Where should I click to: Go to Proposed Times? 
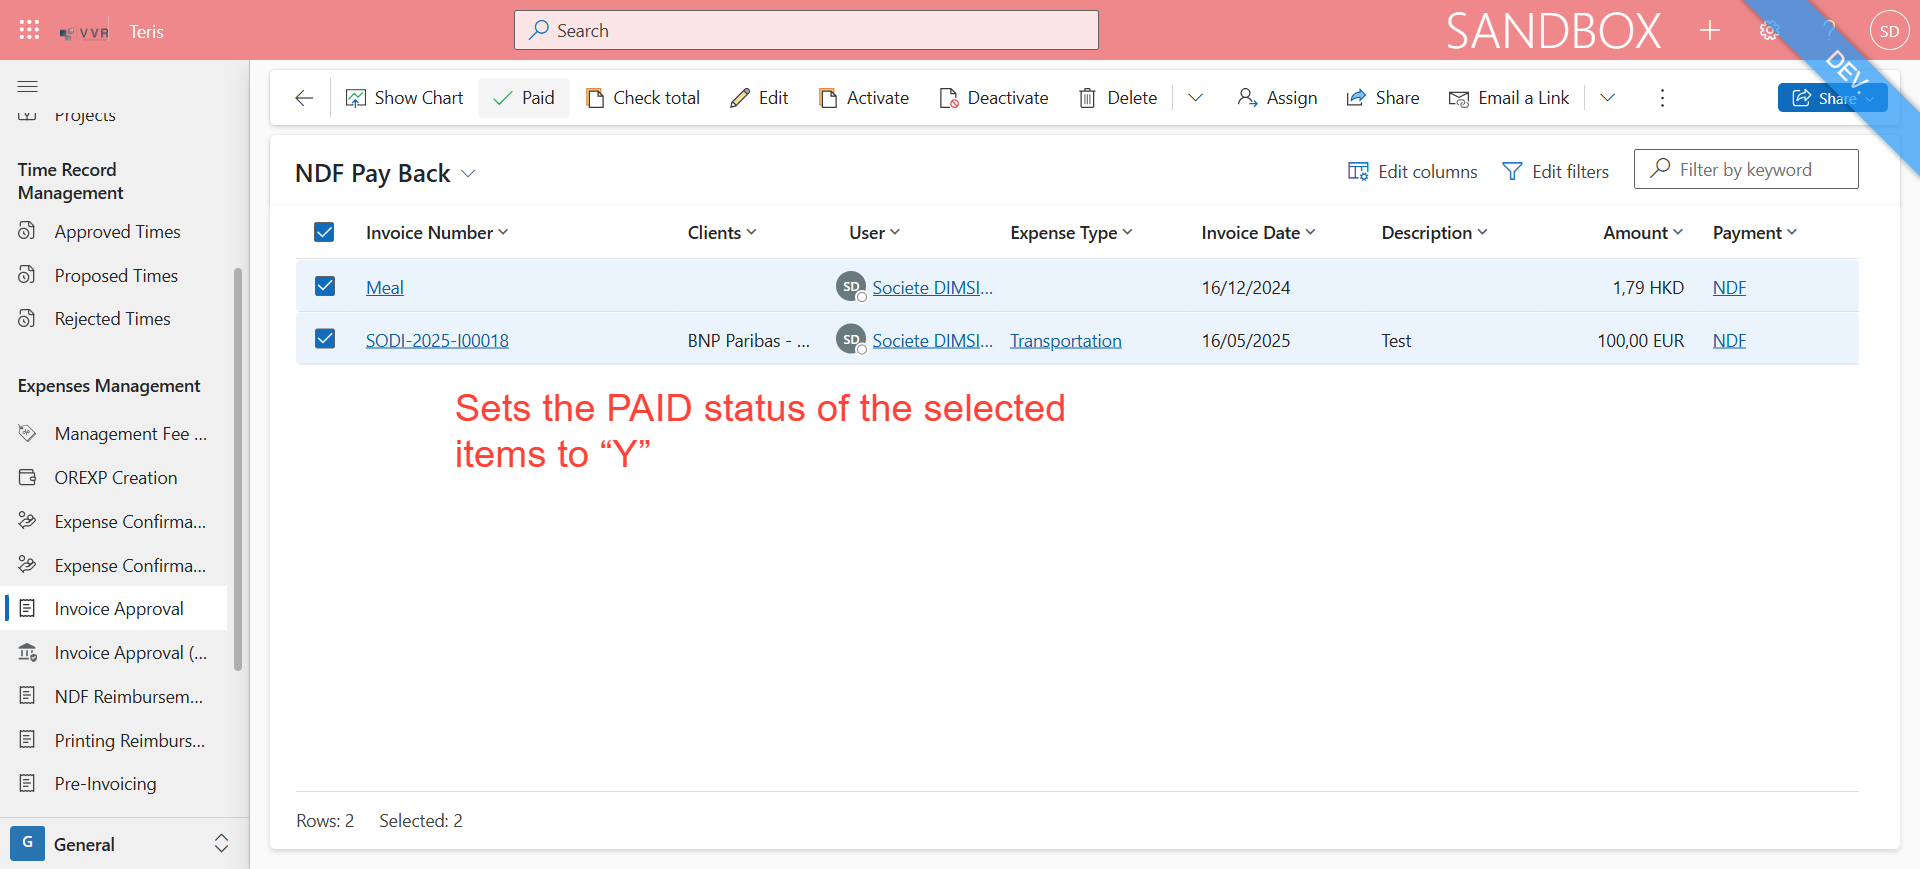116,276
